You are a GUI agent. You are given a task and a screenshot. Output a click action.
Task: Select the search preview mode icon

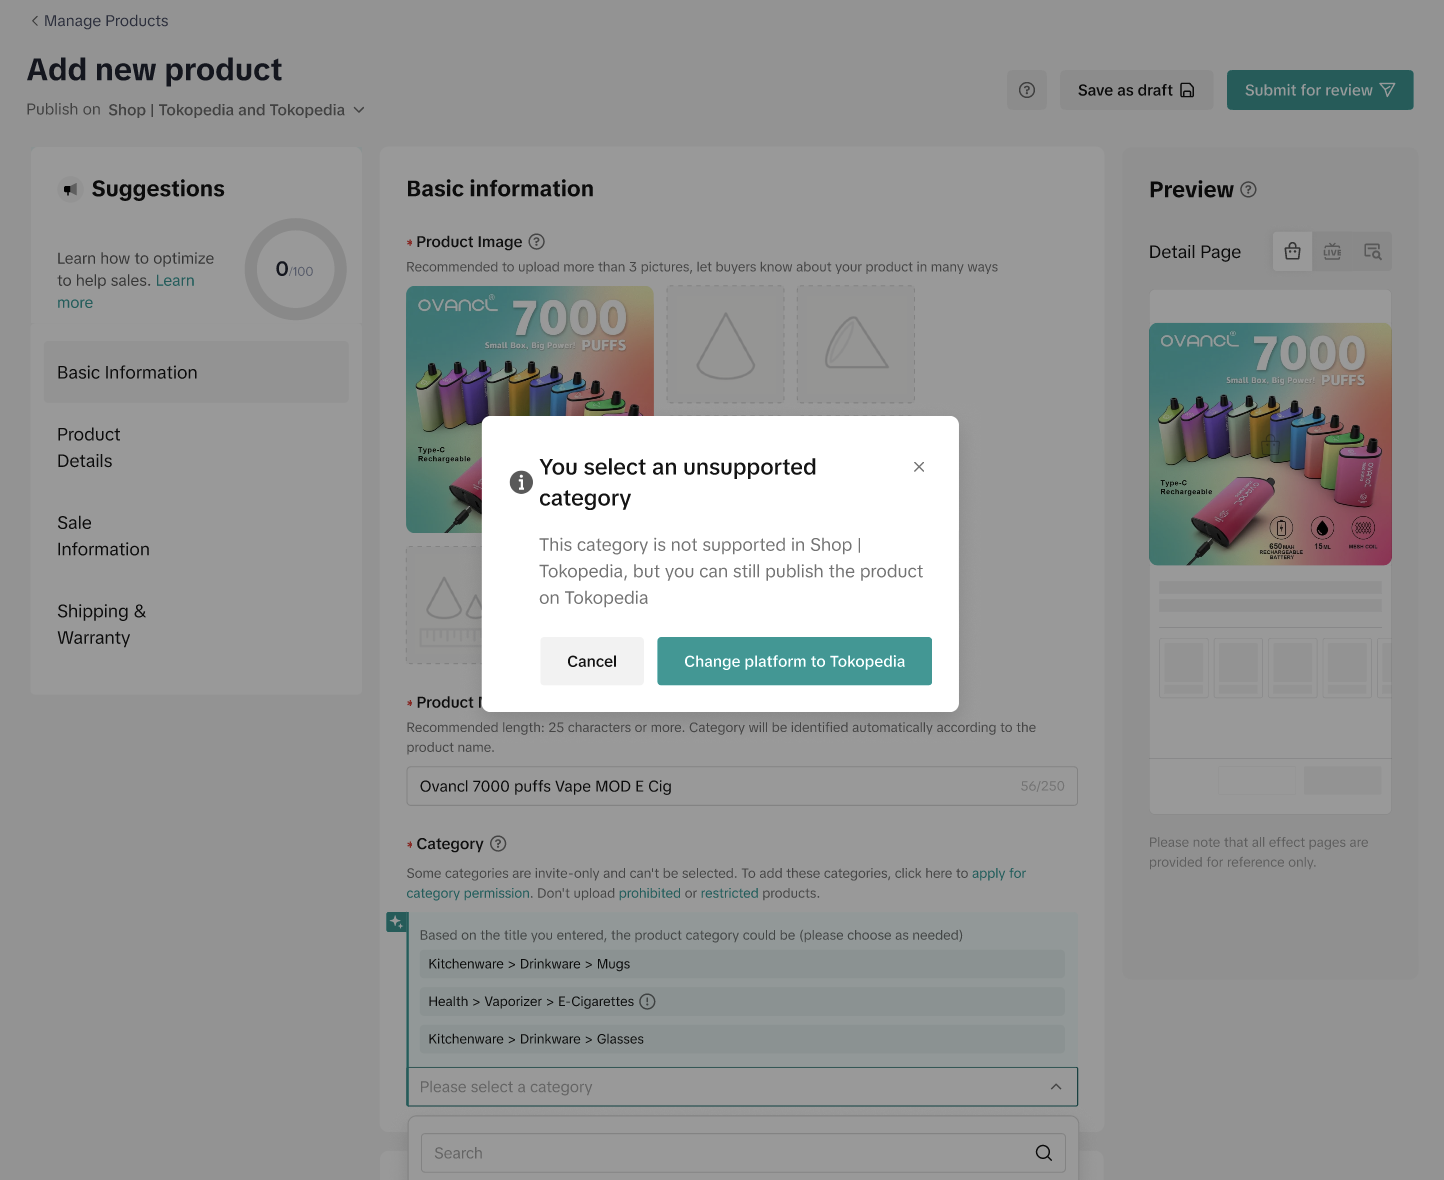[1372, 251]
